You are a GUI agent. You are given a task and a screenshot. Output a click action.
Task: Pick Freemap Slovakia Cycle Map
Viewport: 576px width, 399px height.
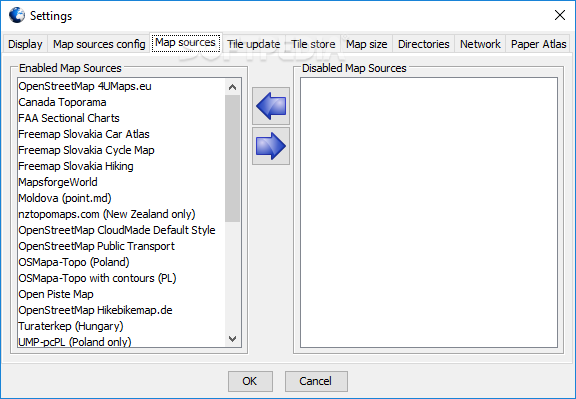click(121, 150)
